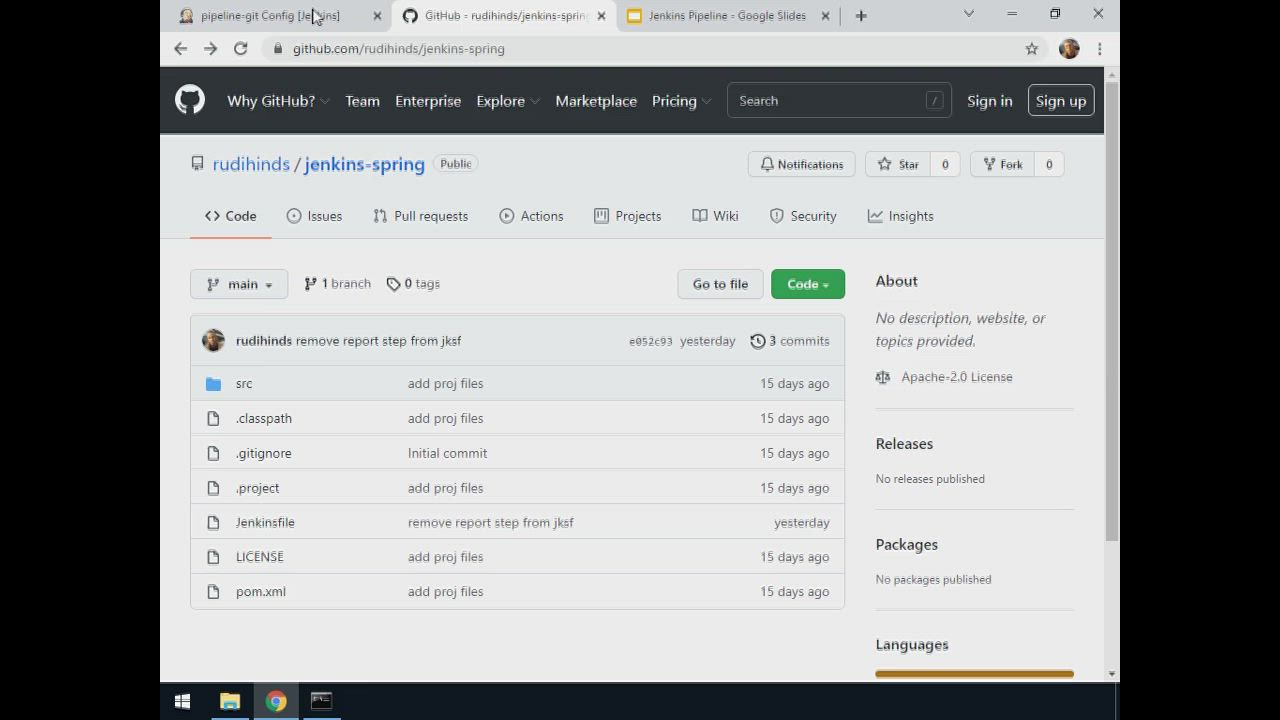Click the Windows Start button
Image resolution: width=1280 pixels, height=720 pixels.
[182, 702]
